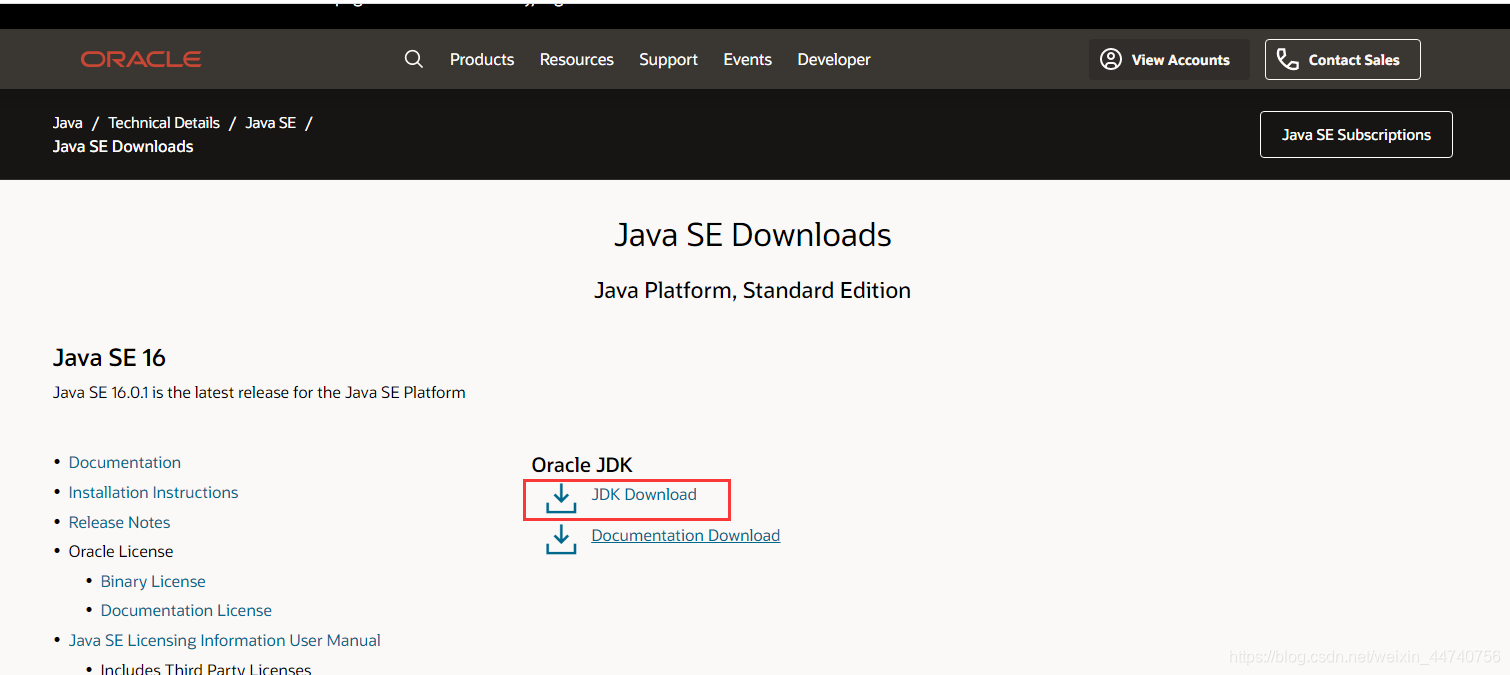Open the Products menu
Screen dimensions: 1510x675
coord(482,60)
